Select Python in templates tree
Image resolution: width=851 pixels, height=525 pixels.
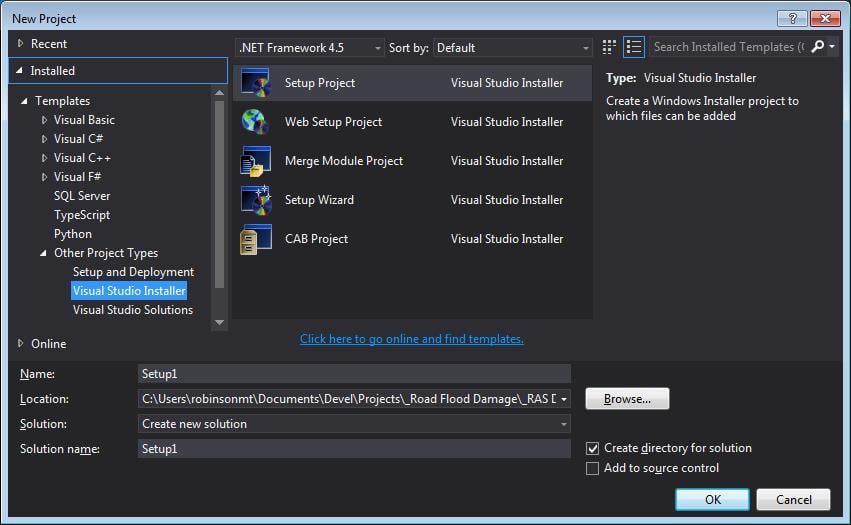click(73, 234)
